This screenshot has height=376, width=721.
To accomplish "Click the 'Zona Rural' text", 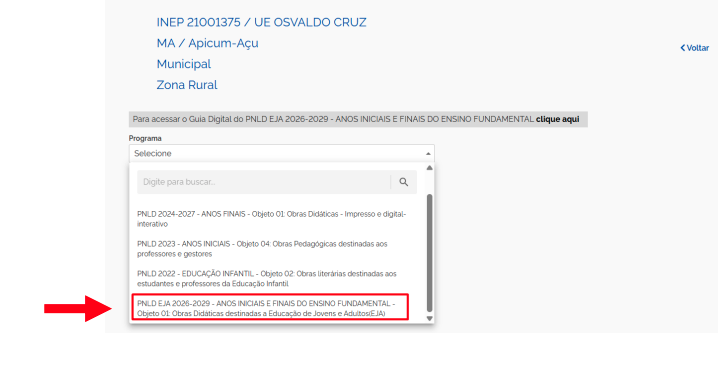I will coord(187,85).
